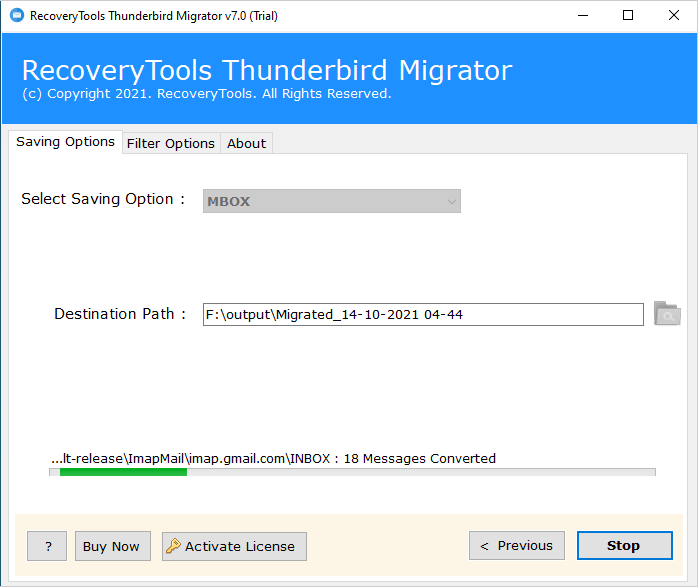Click inside the Destination Path field
The image size is (698, 587).
pos(423,315)
